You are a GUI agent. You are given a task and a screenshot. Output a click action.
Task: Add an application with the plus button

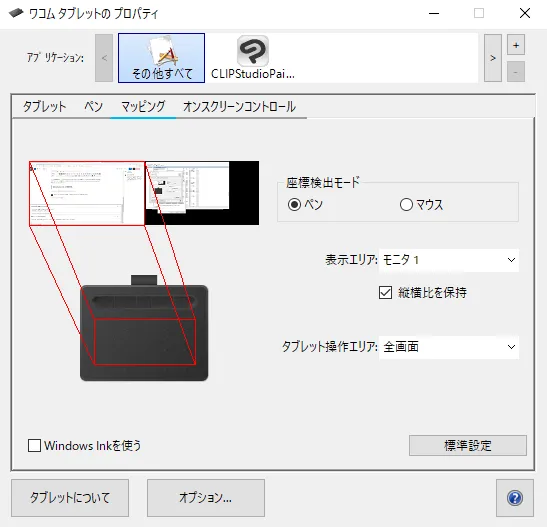click(x=516, y=45)
